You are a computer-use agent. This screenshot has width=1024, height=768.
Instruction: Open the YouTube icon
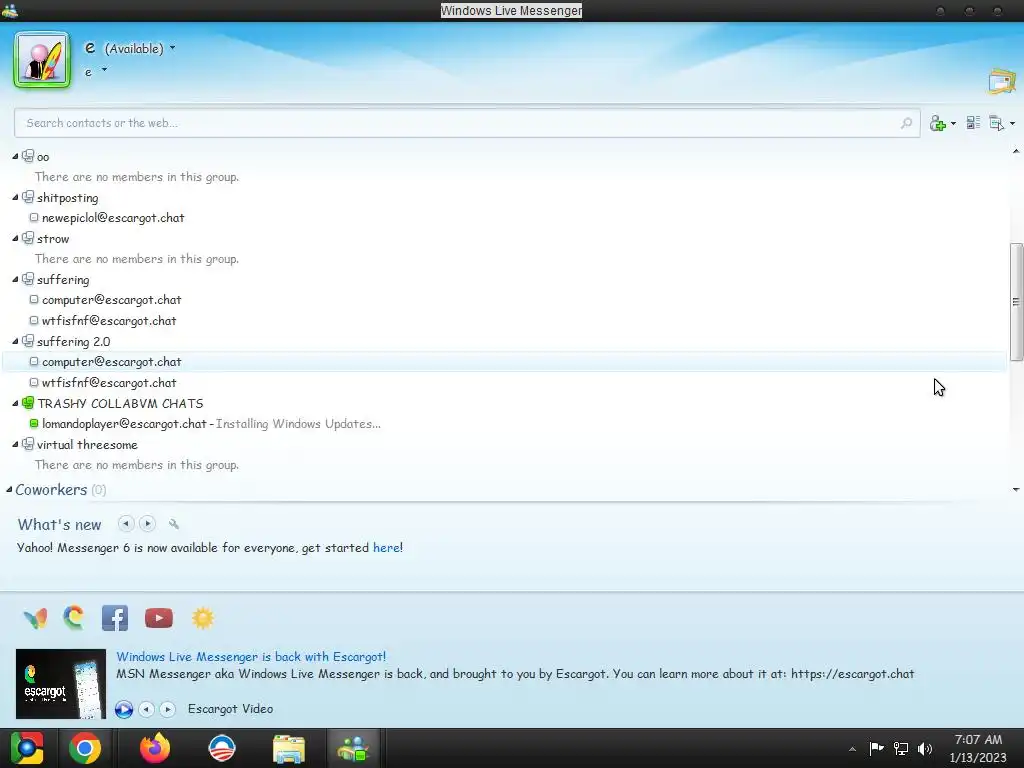point(159,618)
